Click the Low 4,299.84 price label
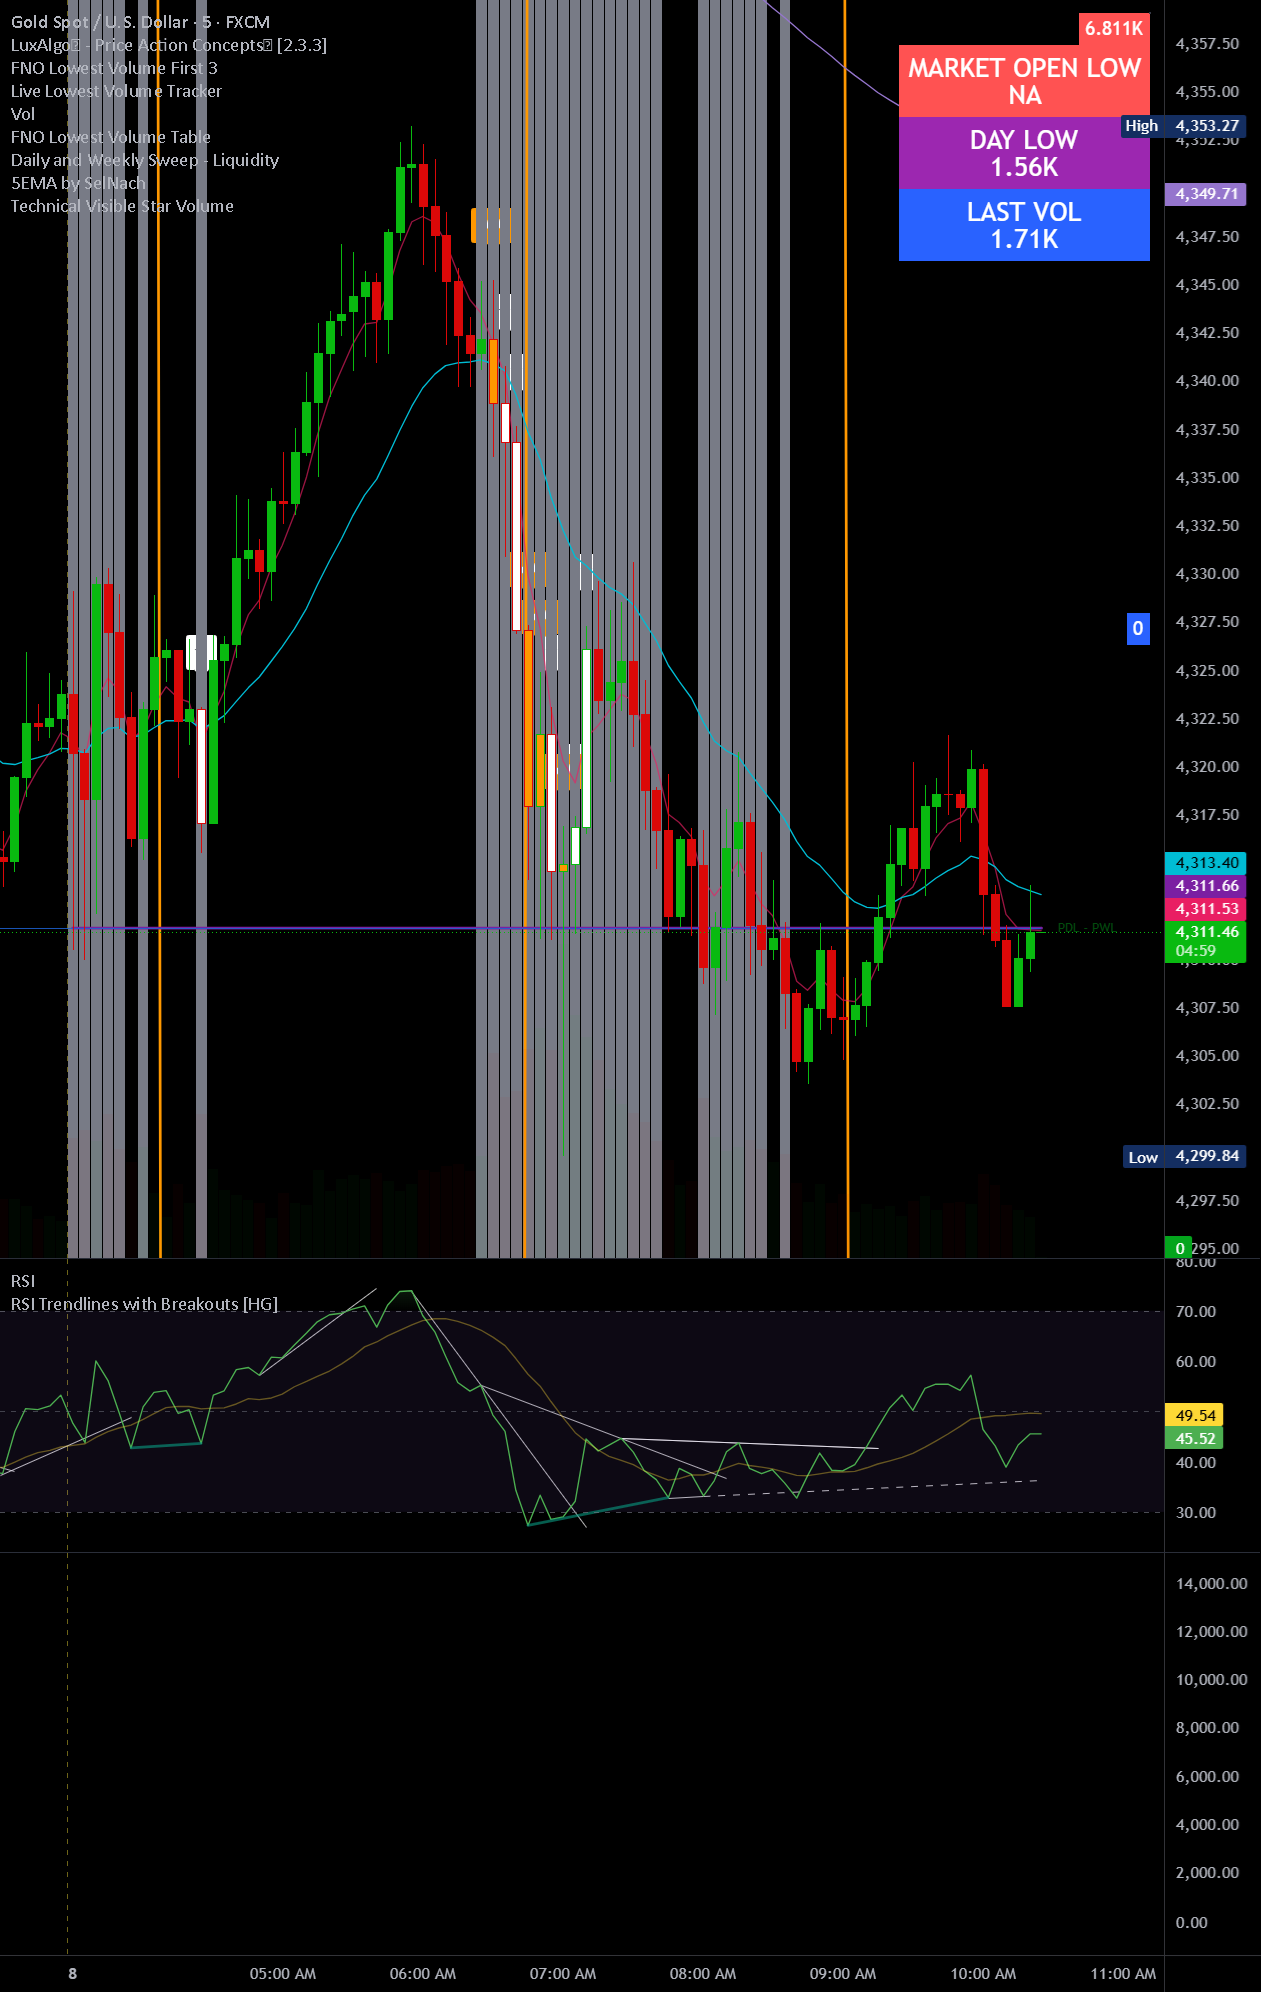The height and width of the screenshot is (1992, 1261). tap(1183, 1156)
